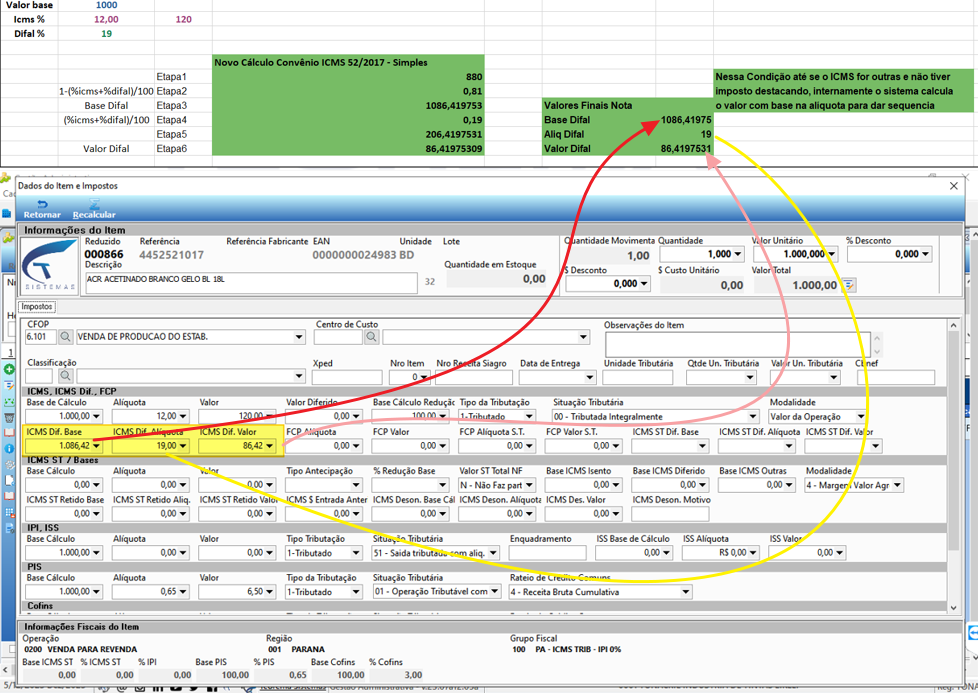The image size is (978, 693).
Task: Click Observações do Item text area
Action: pyautogui.click(x=737, y=345)
